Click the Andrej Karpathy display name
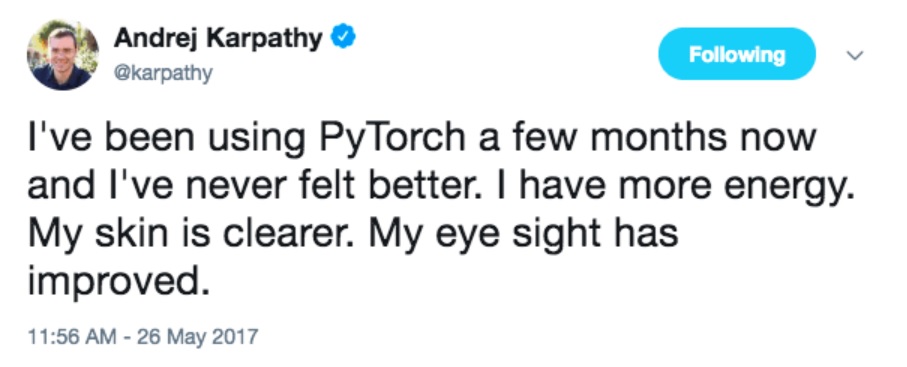This screenshot has height=367, width=907. 218,39
